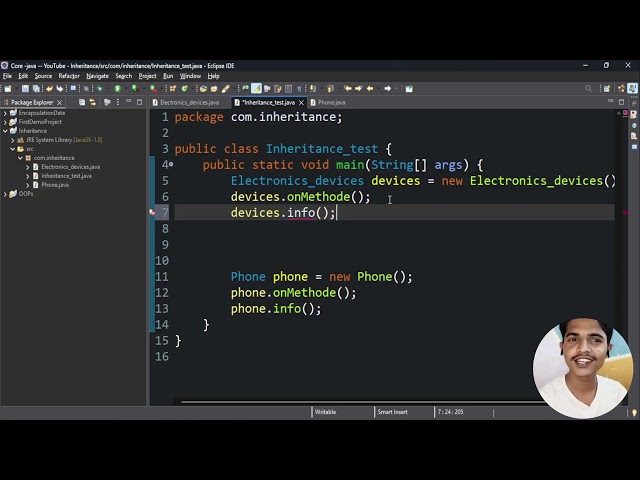Maximize the Package Explorer panel

click(140, 102)
